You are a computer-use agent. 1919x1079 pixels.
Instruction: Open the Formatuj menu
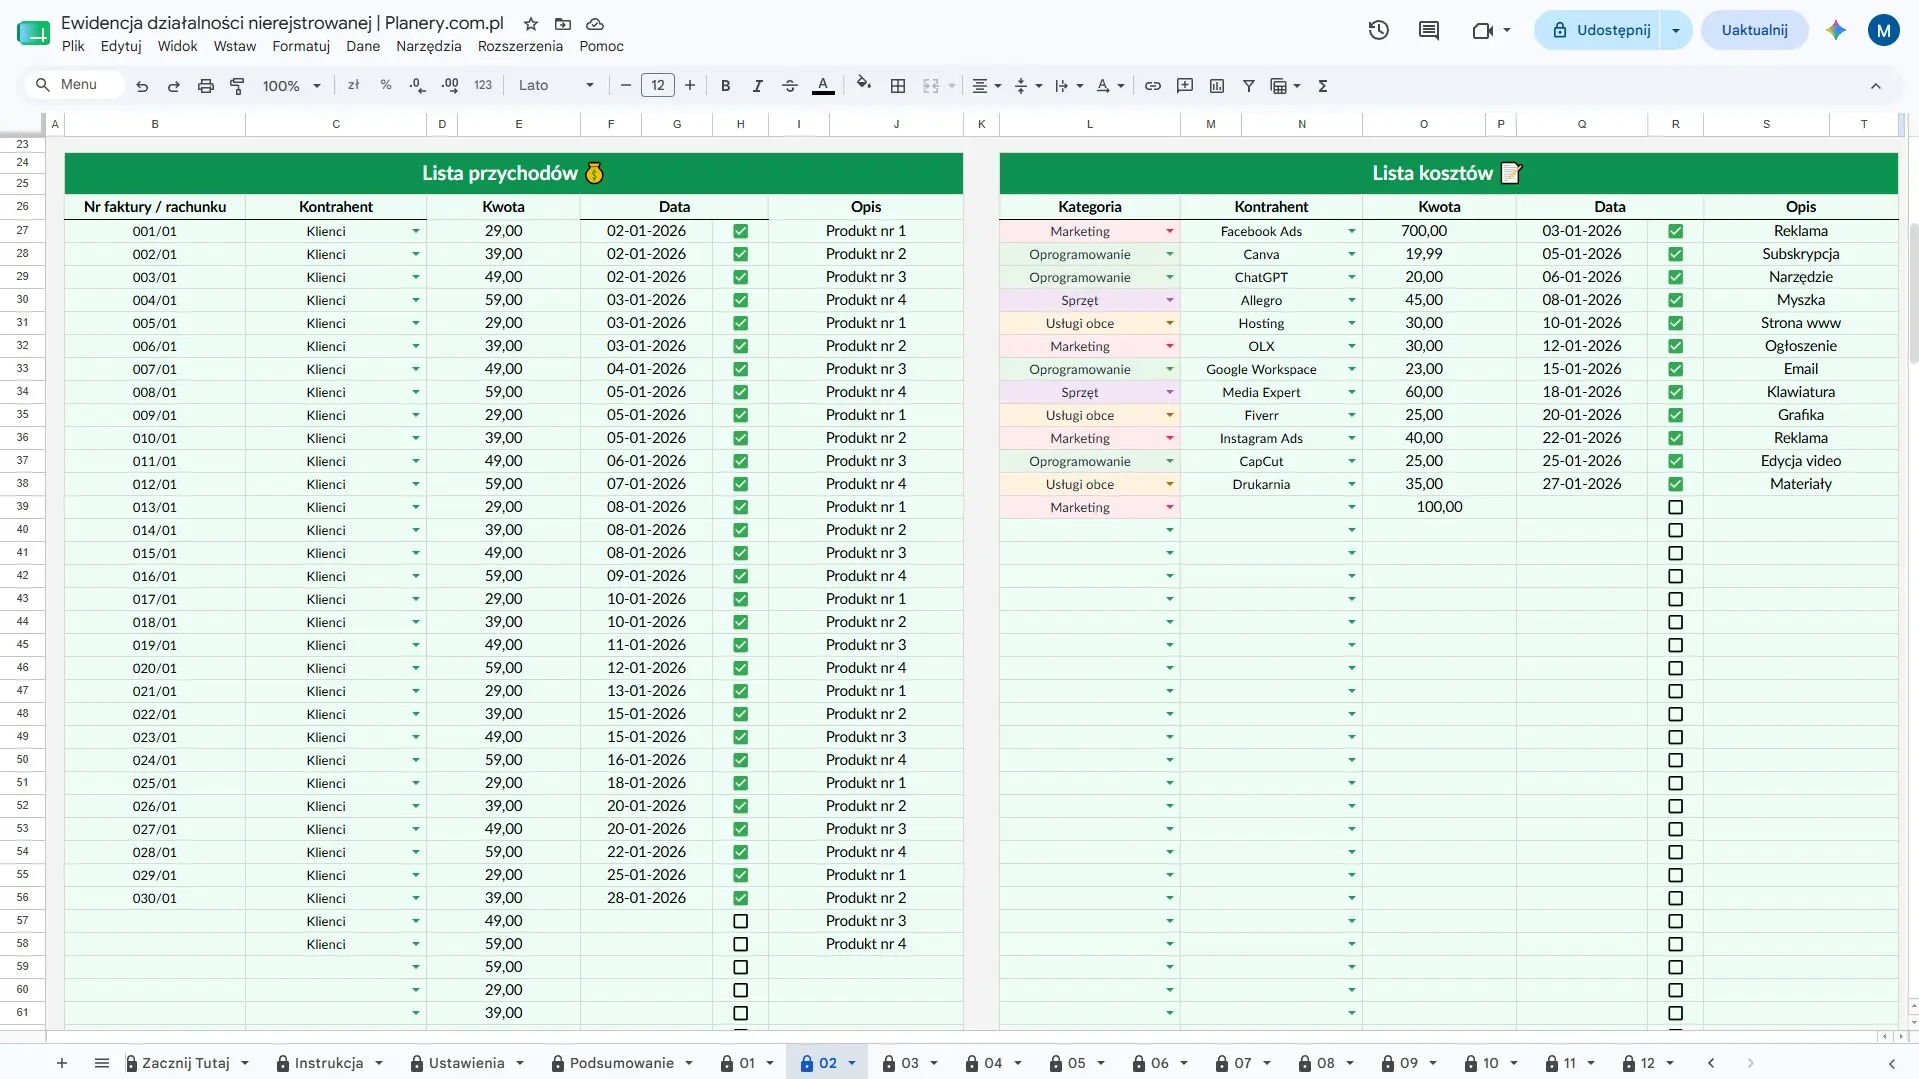tap(301, 46)
